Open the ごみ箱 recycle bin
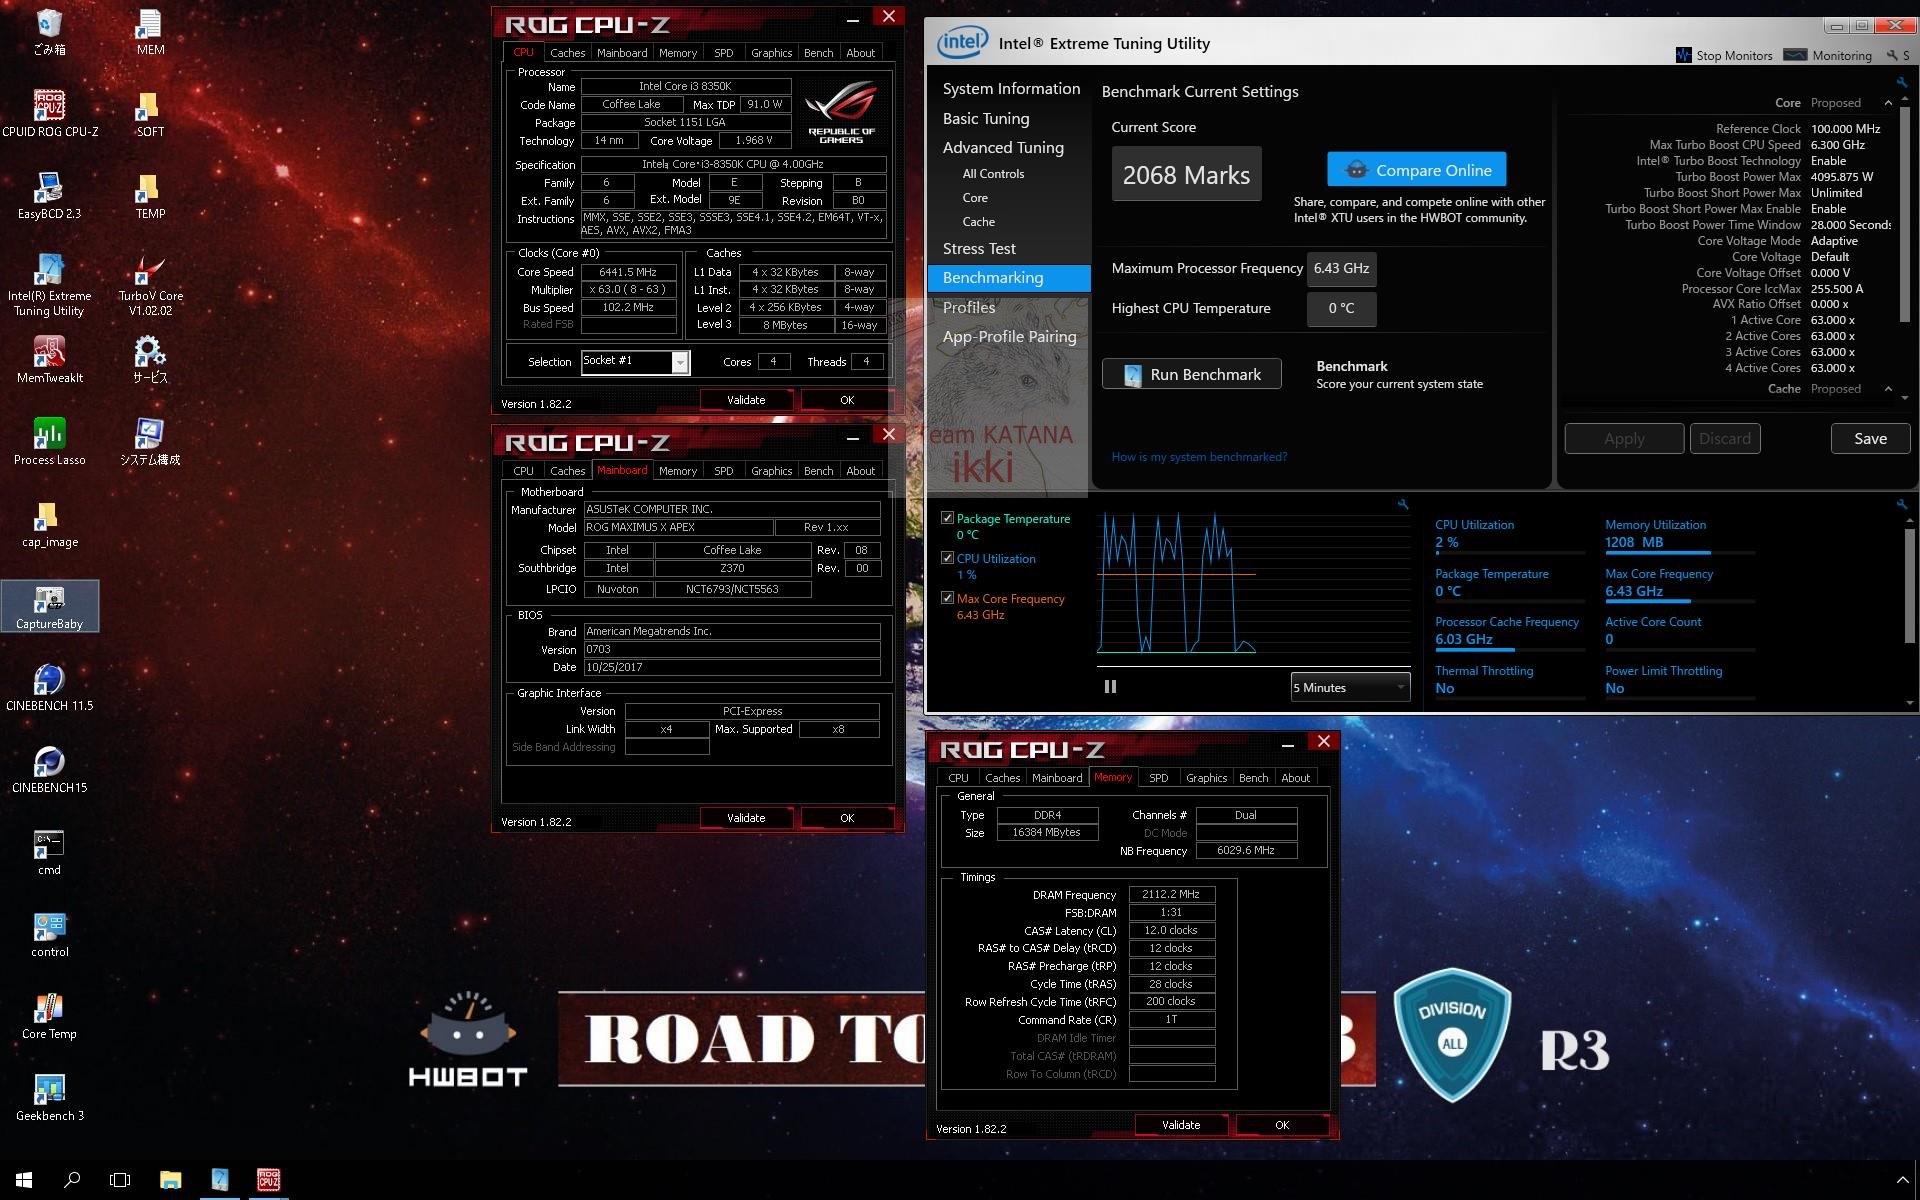Screen dimensions: 1920x1200 (x=50, y=31)
